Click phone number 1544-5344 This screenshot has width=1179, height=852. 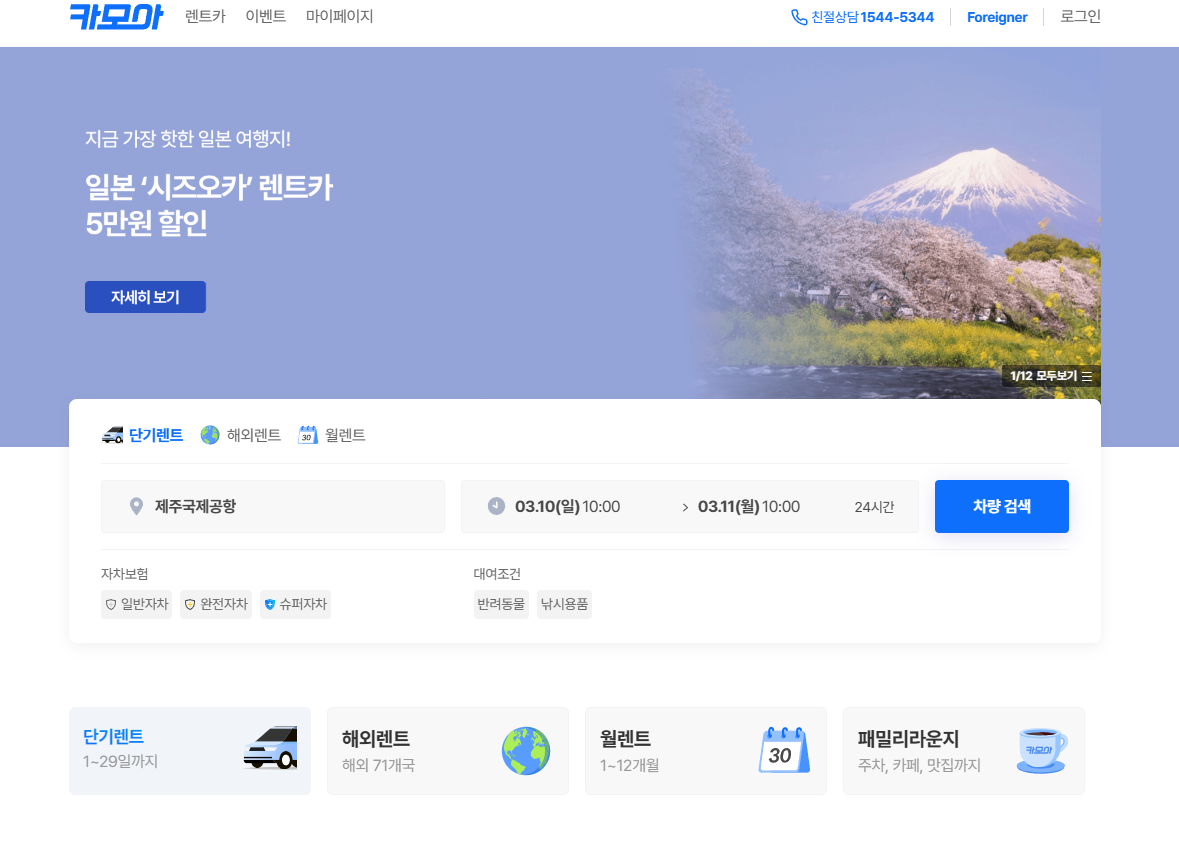(x=897, y=17)
